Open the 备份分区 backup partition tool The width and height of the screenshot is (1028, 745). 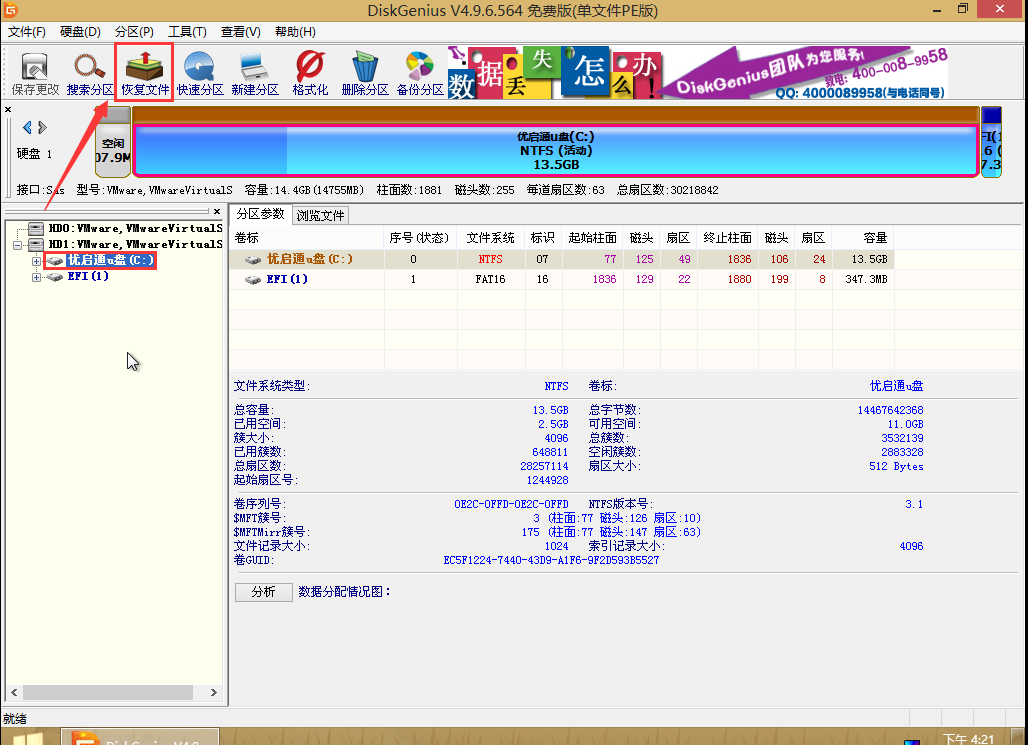pyautogui.click(x=419, y=74)
